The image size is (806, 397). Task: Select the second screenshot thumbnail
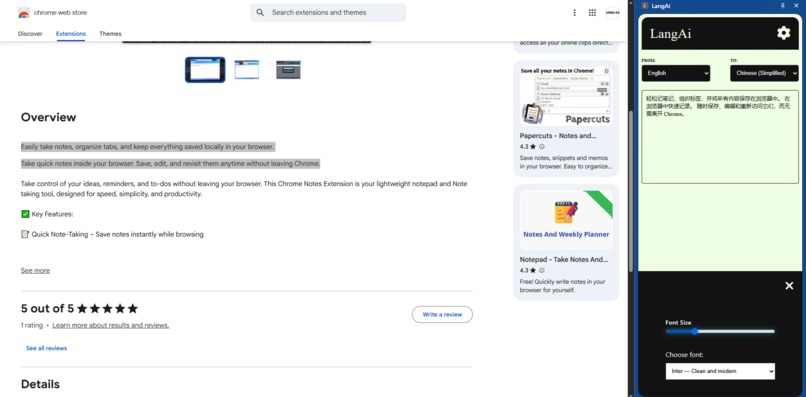(247, 69)
